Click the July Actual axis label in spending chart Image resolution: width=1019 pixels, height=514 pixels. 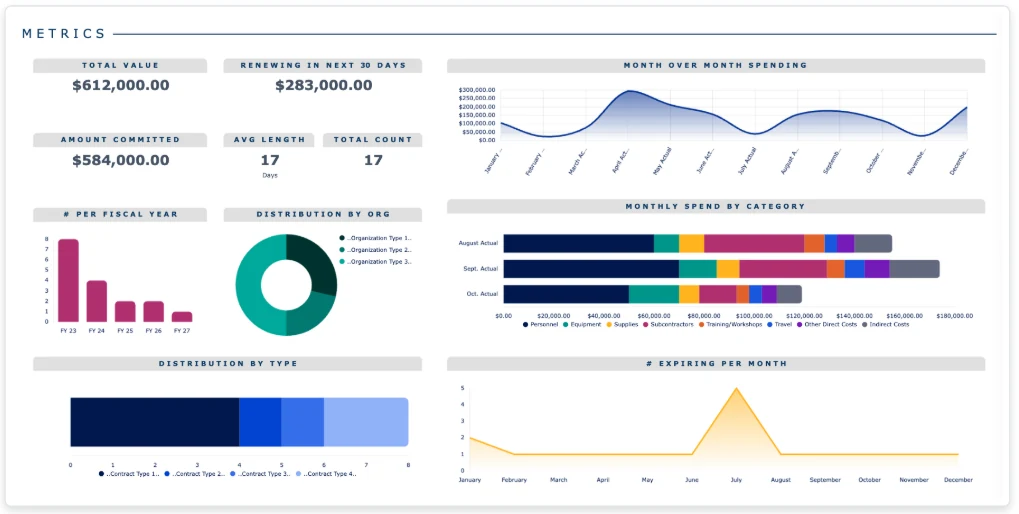pos(747,161)
